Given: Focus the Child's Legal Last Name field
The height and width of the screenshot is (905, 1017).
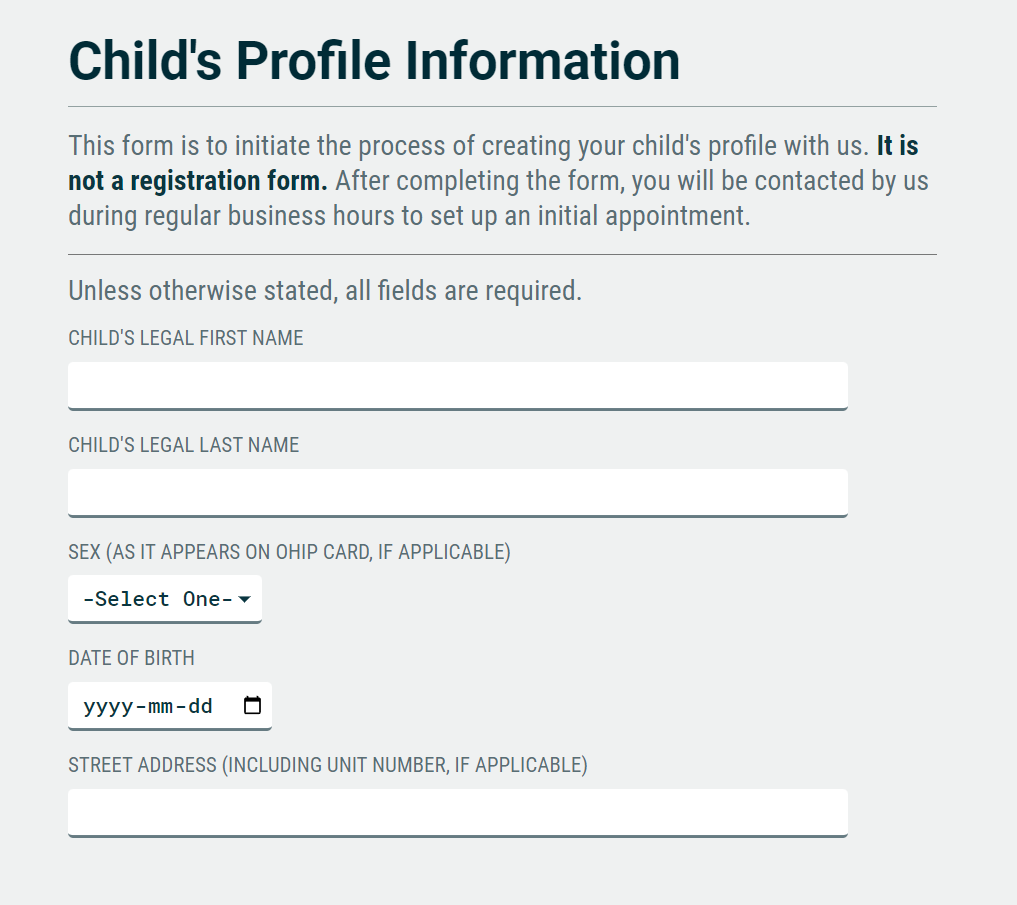Looking at the screenshot, I should tap(458, 493).
